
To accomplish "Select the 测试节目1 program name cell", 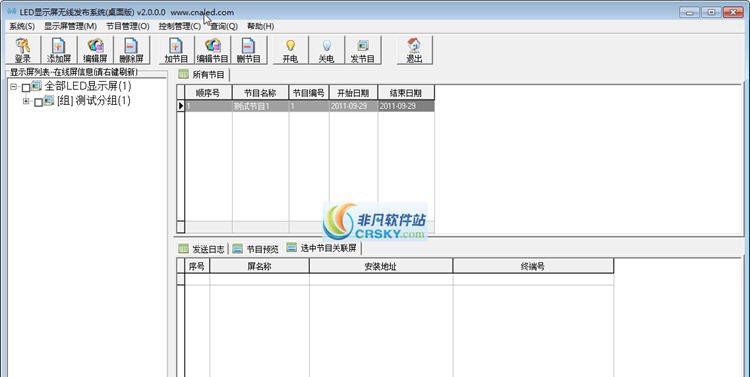I will click(x=260, y=106).
